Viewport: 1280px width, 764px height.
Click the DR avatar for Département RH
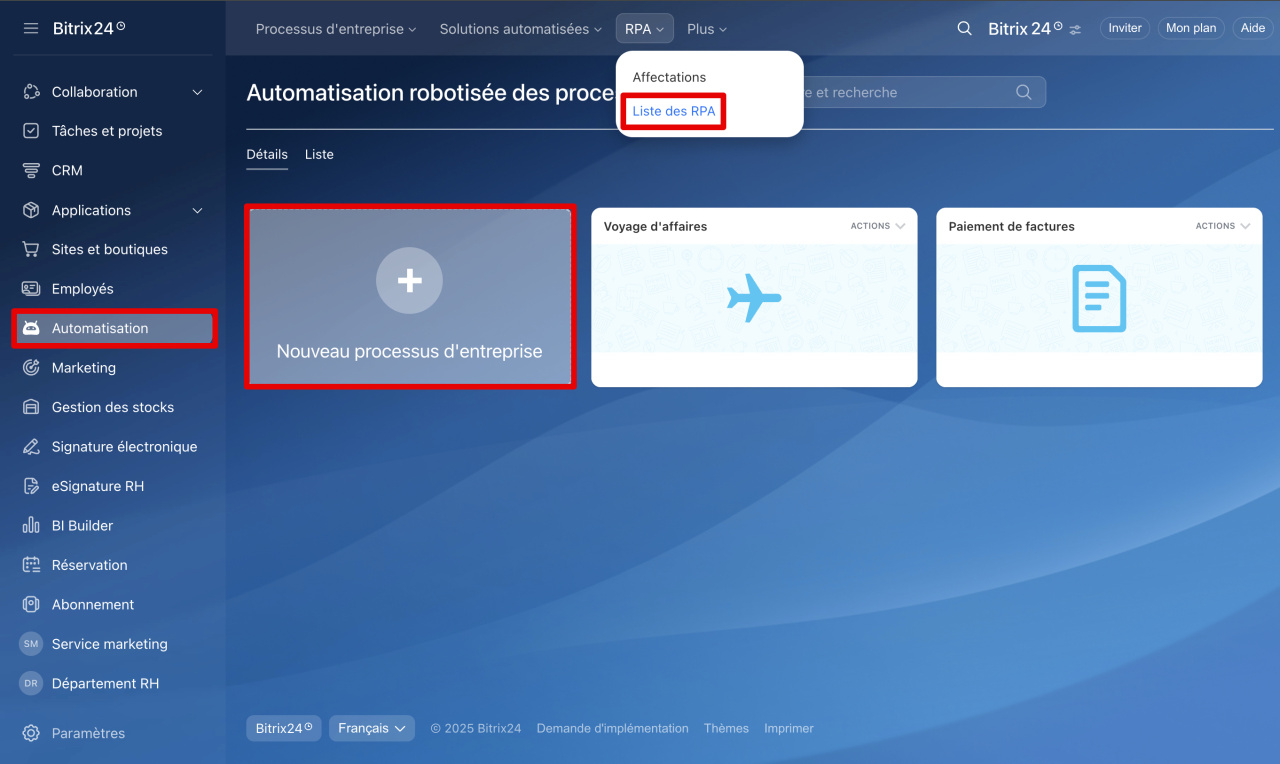click(31, 684)
